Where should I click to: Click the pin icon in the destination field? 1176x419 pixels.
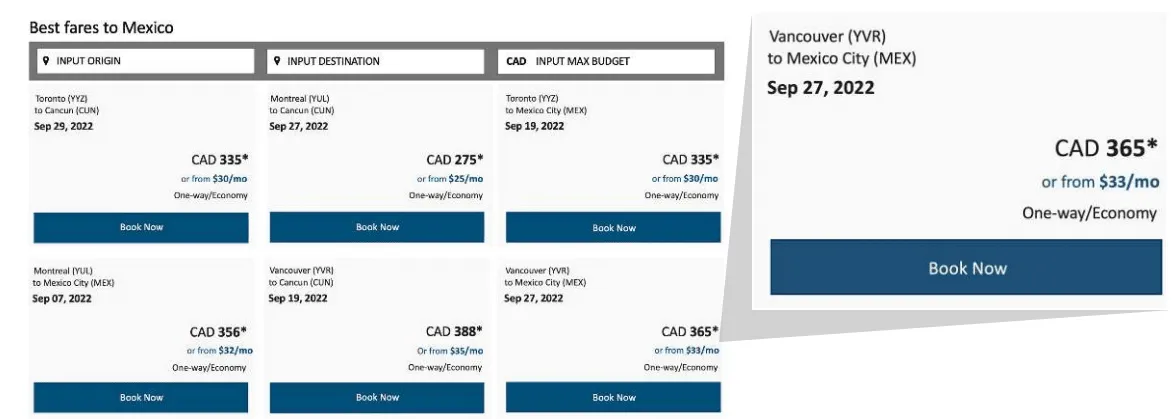(277, 61)
